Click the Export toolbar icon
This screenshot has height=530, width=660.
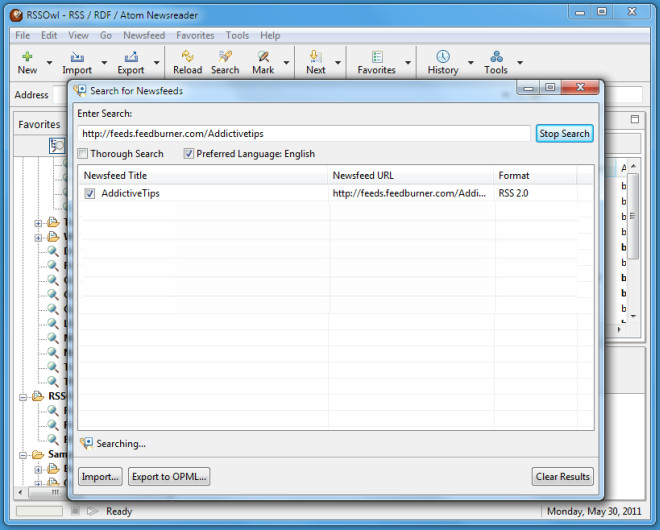(131, 56)
